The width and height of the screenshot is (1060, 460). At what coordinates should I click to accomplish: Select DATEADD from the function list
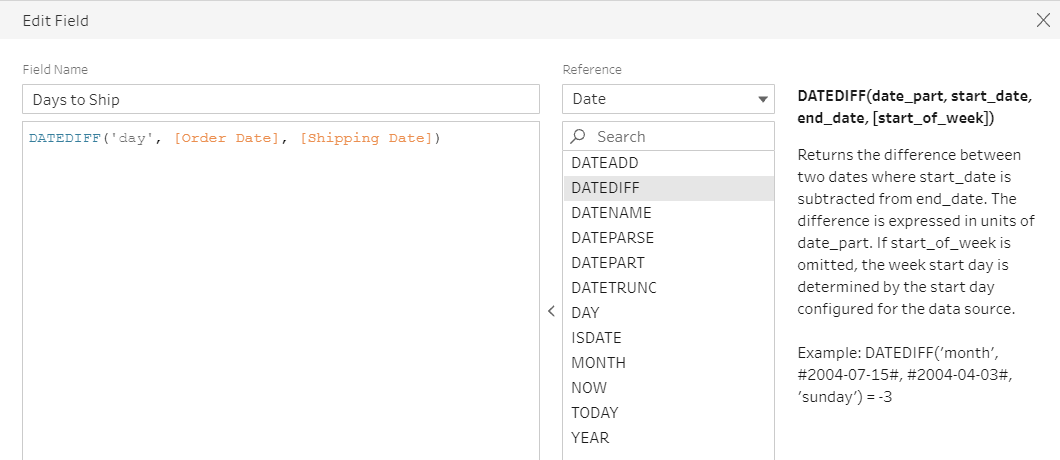(x=604, y=162)
